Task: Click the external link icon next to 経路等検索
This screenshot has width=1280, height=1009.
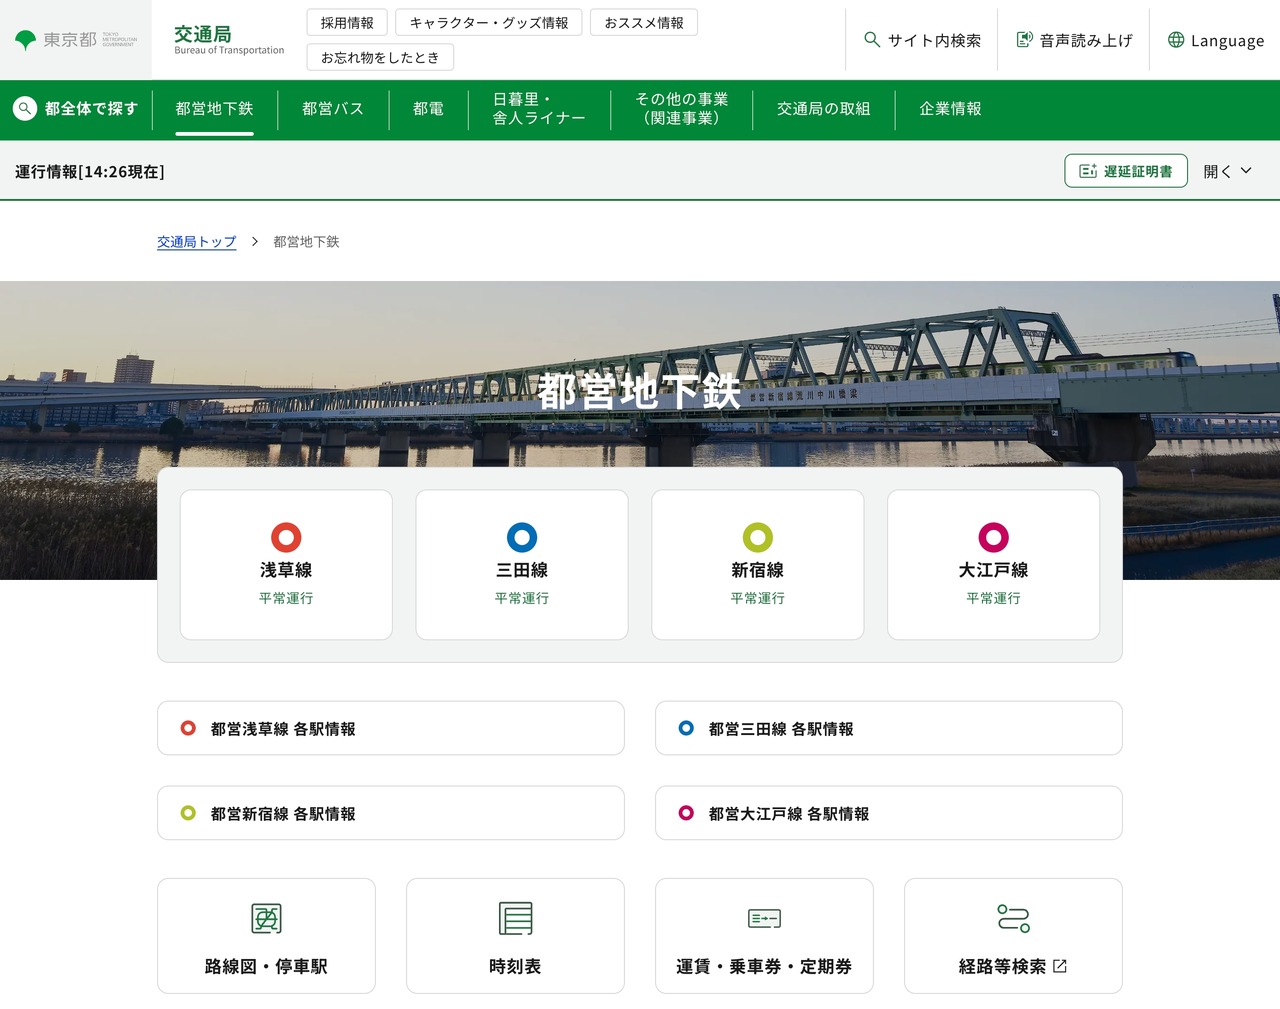Action: click(1060, 966)
